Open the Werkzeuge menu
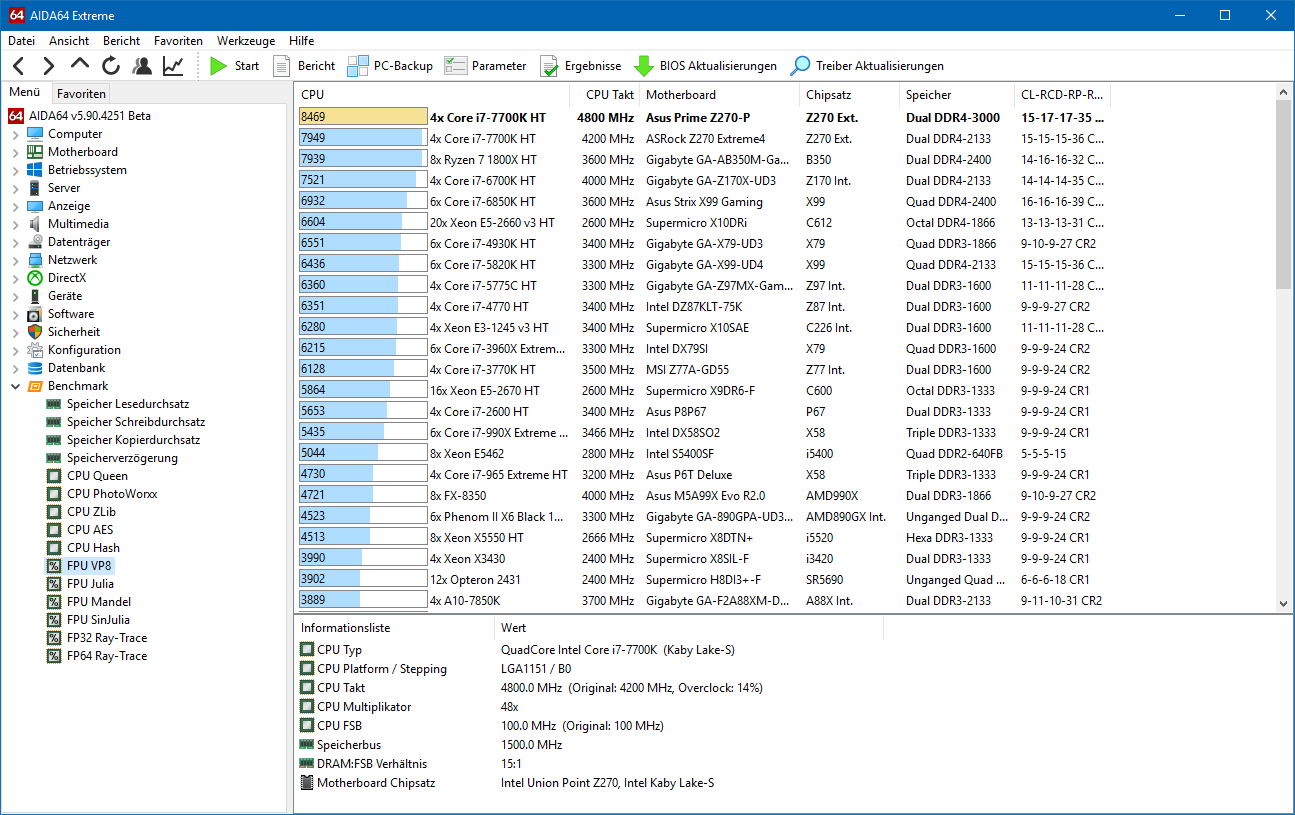 (246, 41)
